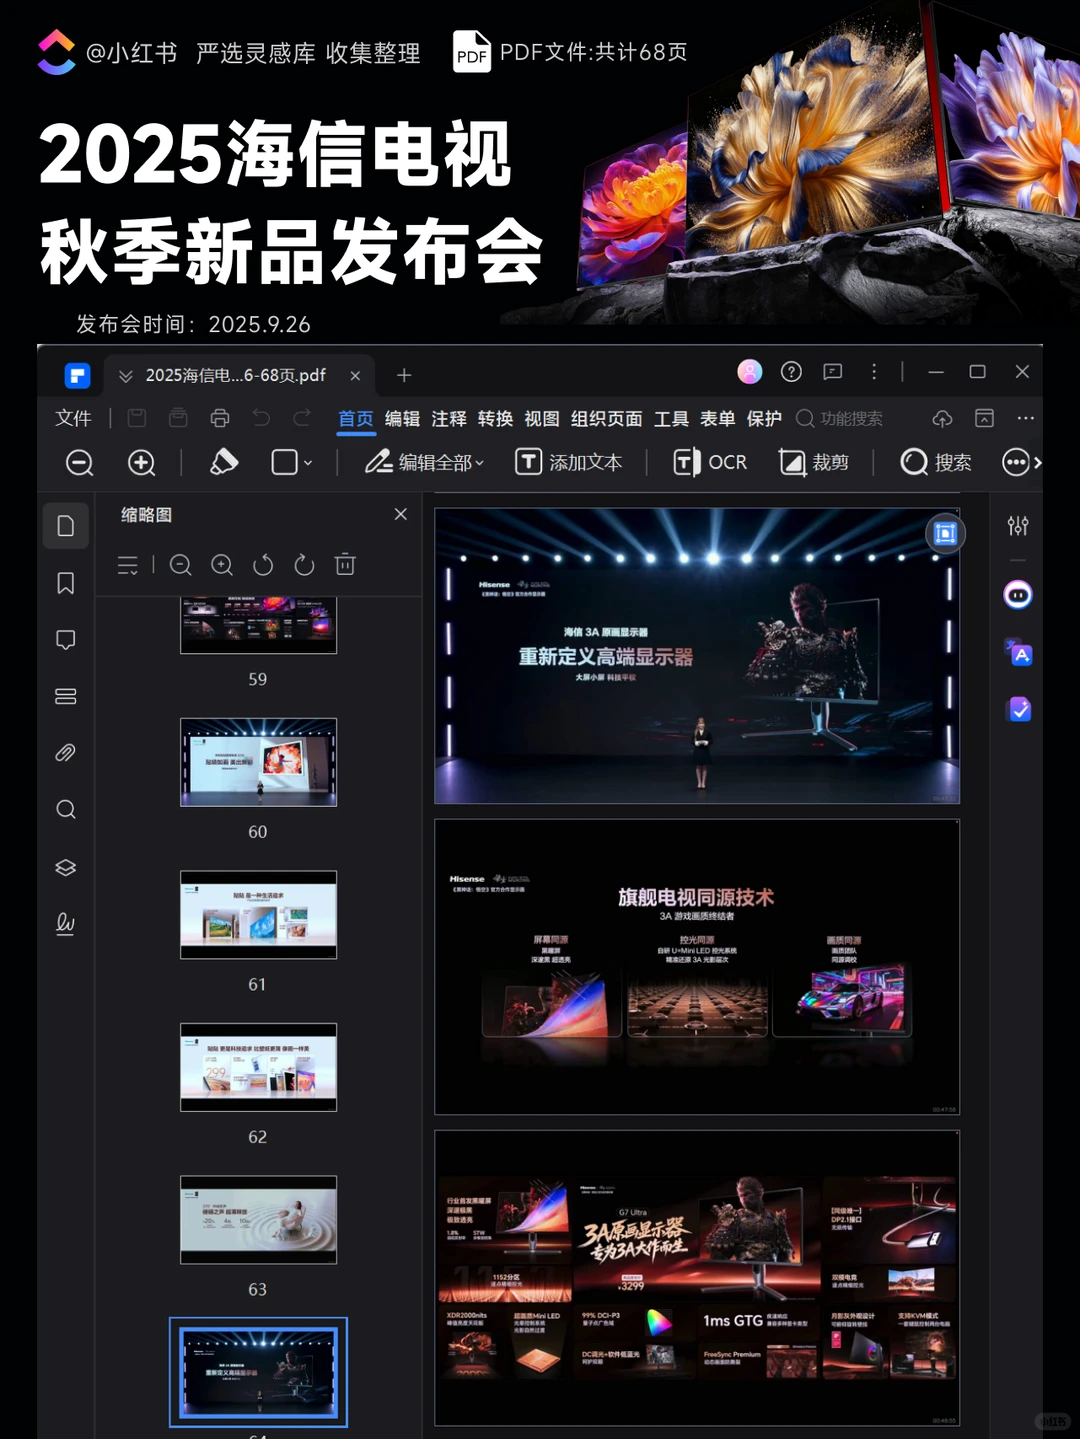The width and height of the screenshot is (1080, 1439).
Task: Select the page 60 thumbnail
Action: [x=257, y=762]
